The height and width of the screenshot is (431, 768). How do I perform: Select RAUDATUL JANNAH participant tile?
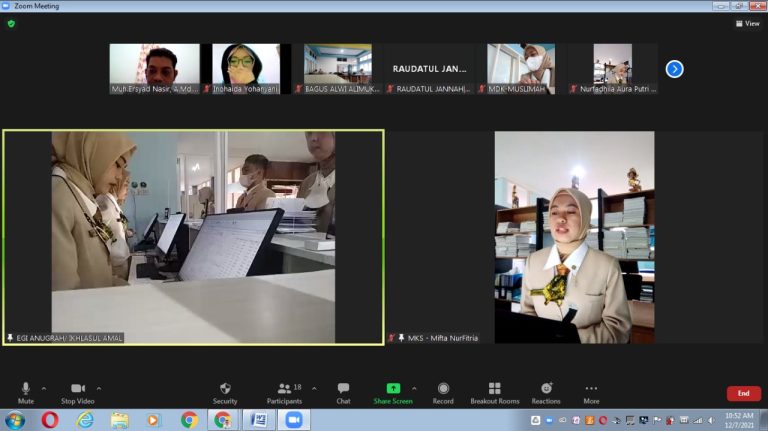click(429, 69)
